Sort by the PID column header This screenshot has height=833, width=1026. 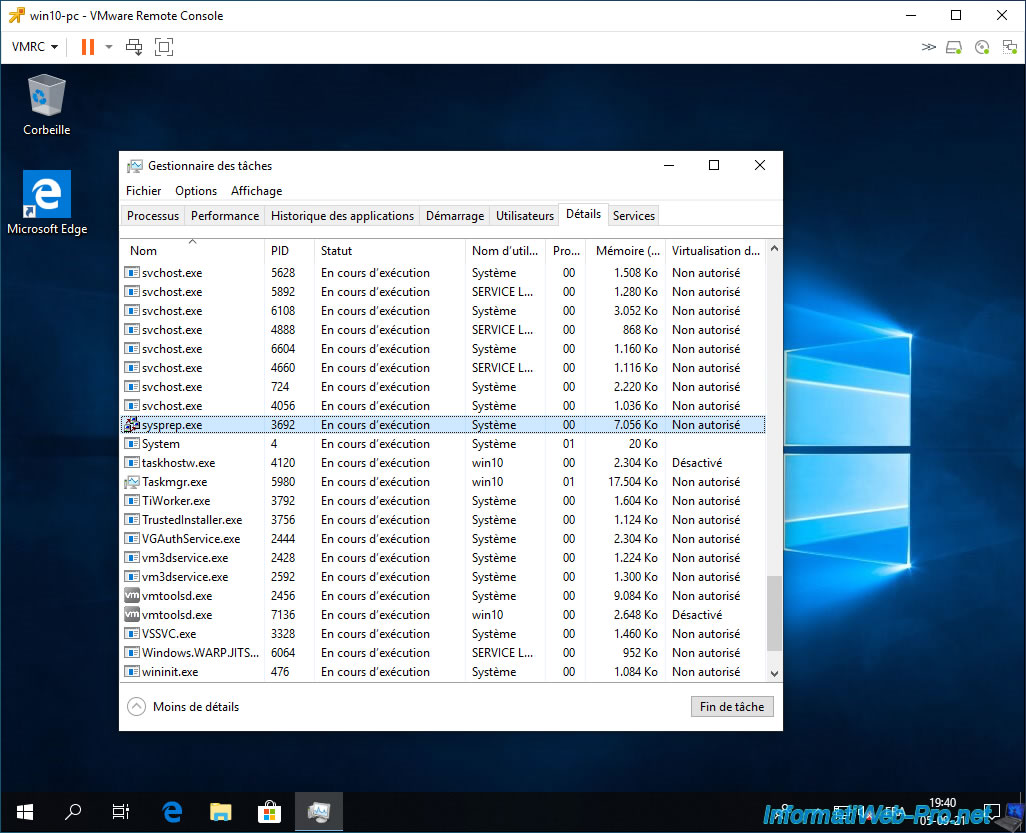pos(289,251)
